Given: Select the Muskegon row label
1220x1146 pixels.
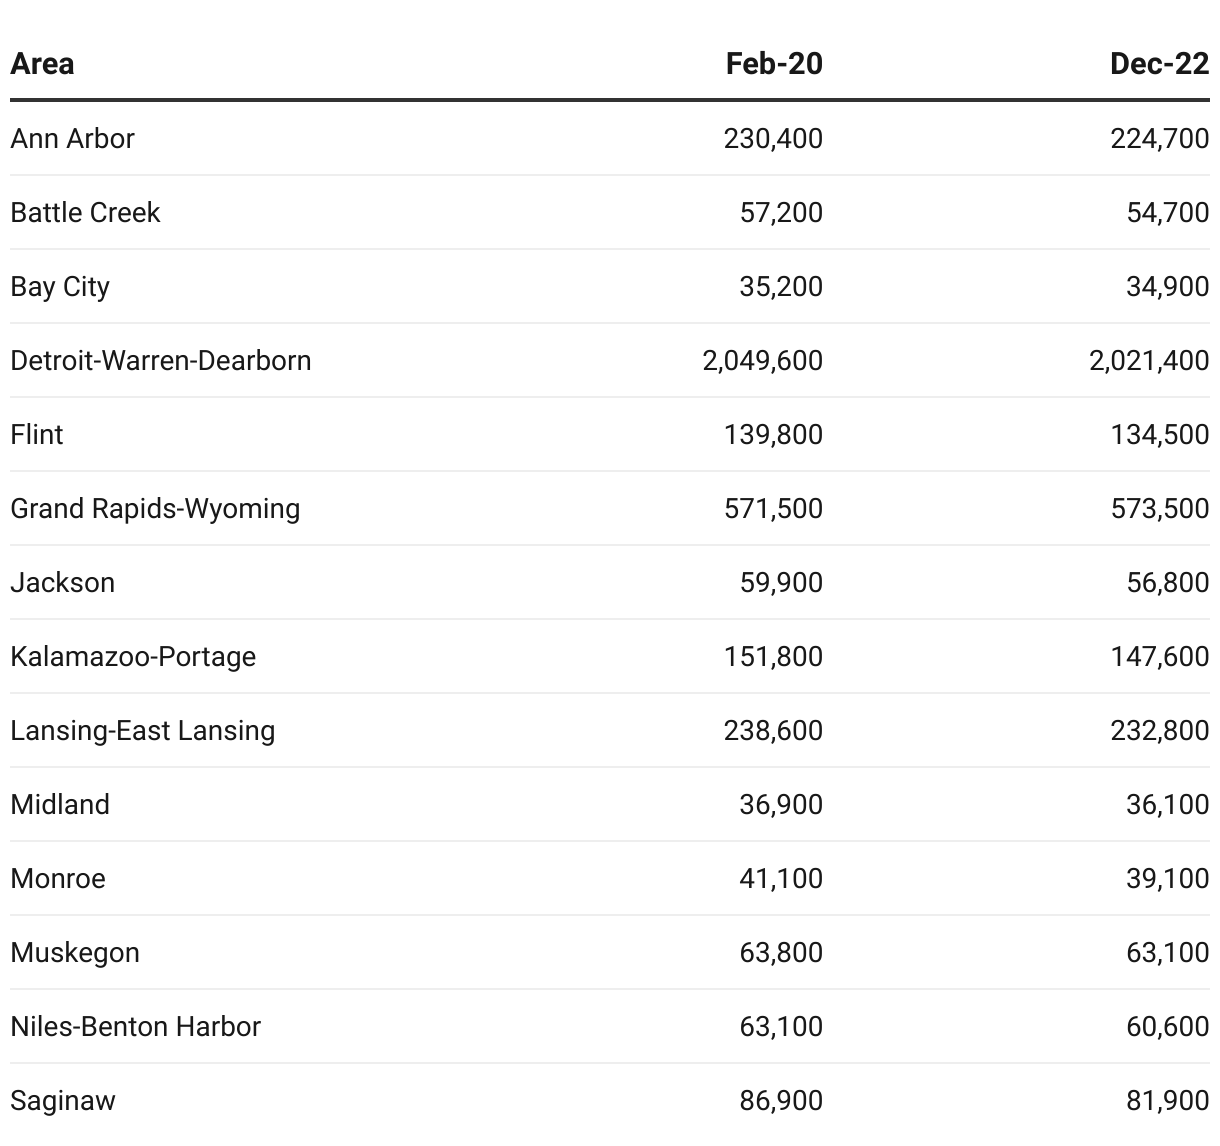Looking at the screenshot, I should tap(75, 952).
